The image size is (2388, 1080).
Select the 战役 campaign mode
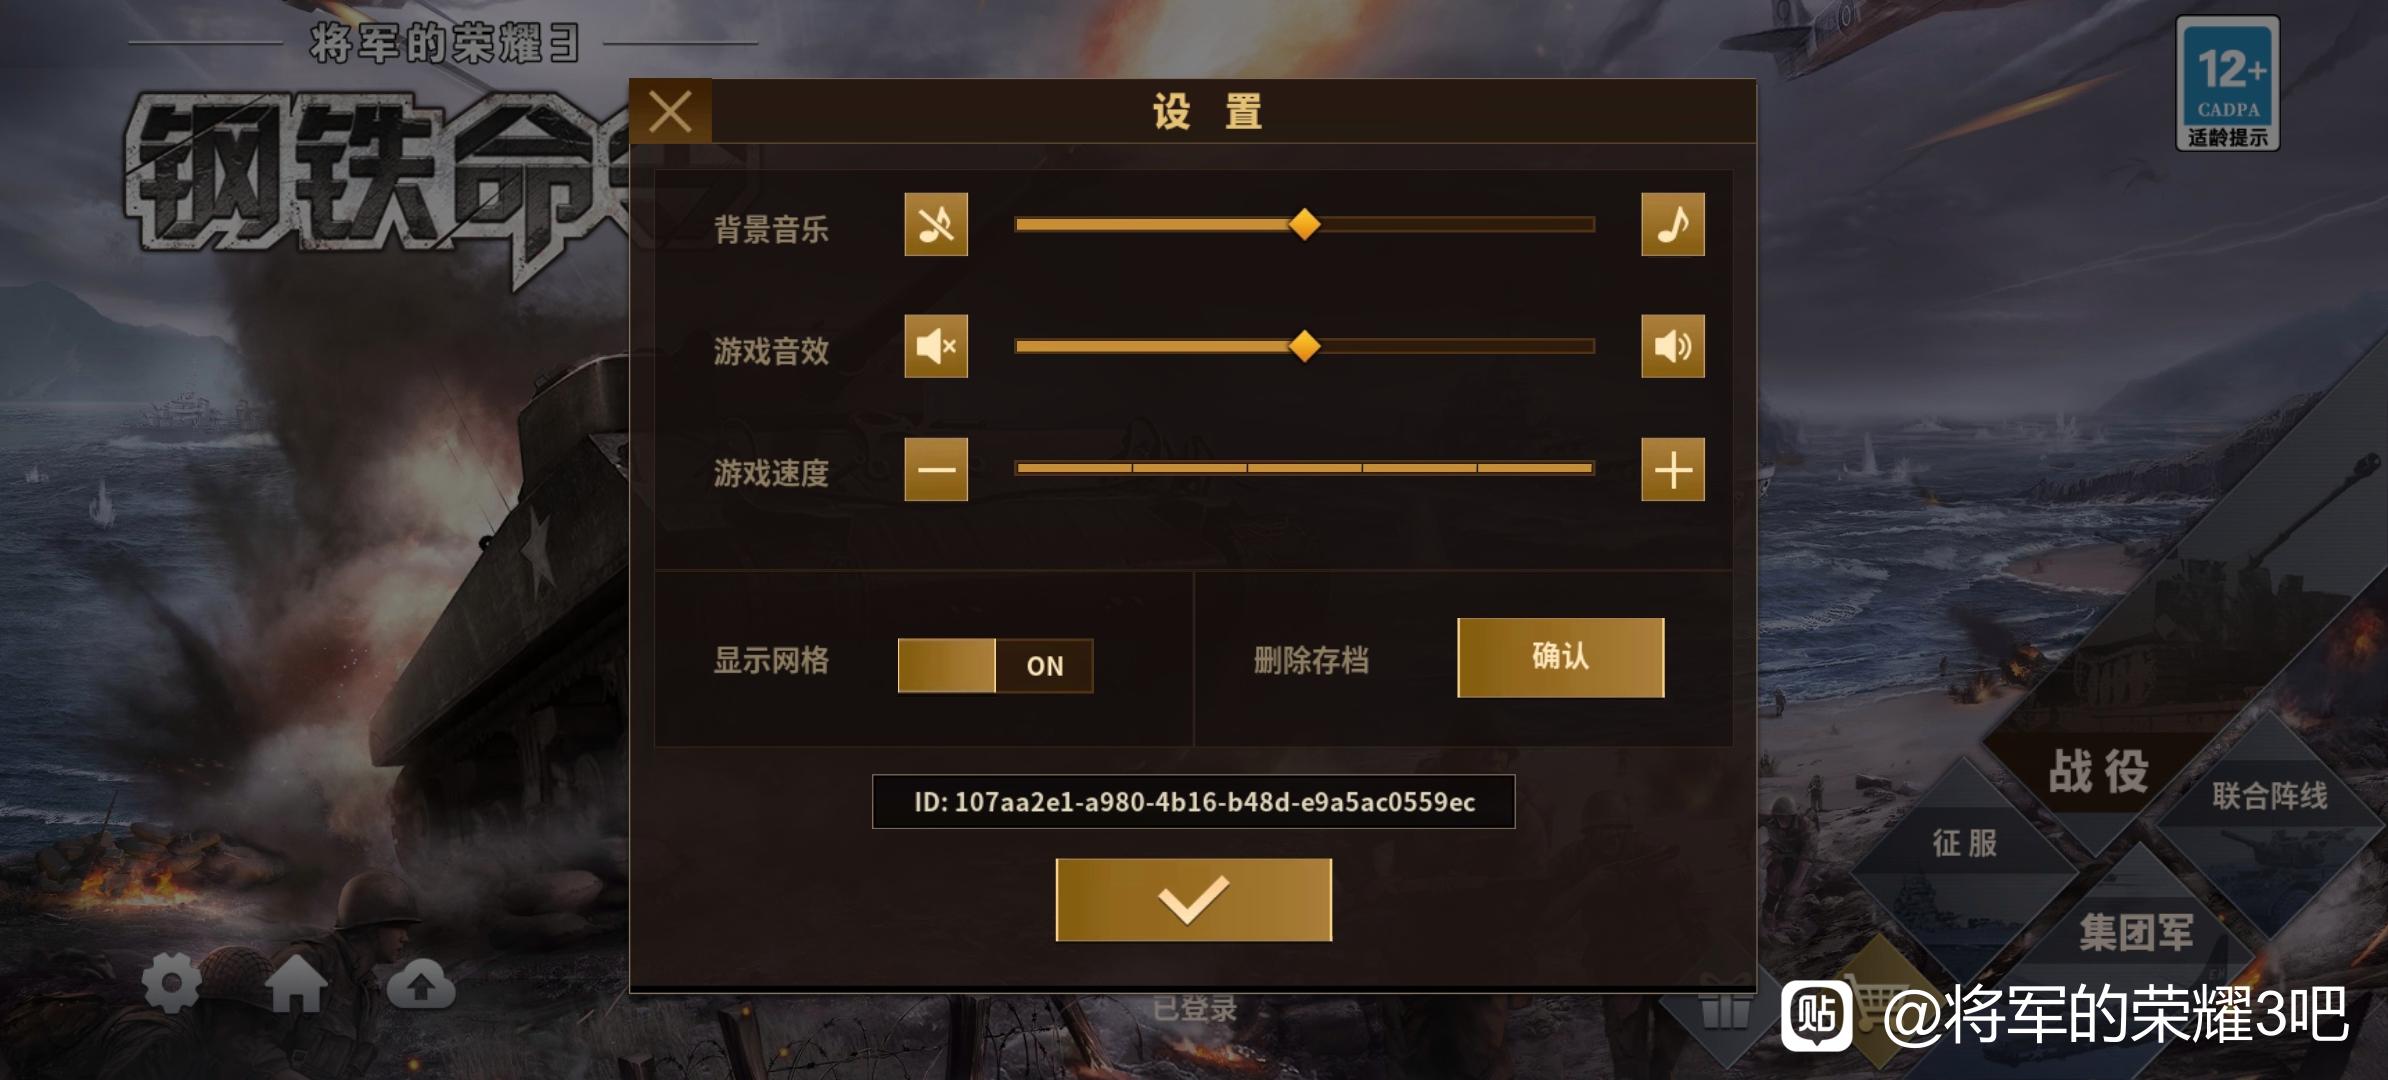coord(2097,771)
